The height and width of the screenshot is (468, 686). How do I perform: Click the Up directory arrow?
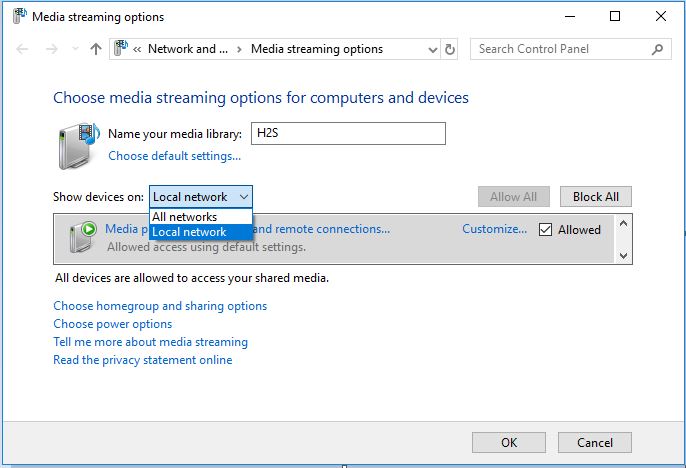(96, 49)
